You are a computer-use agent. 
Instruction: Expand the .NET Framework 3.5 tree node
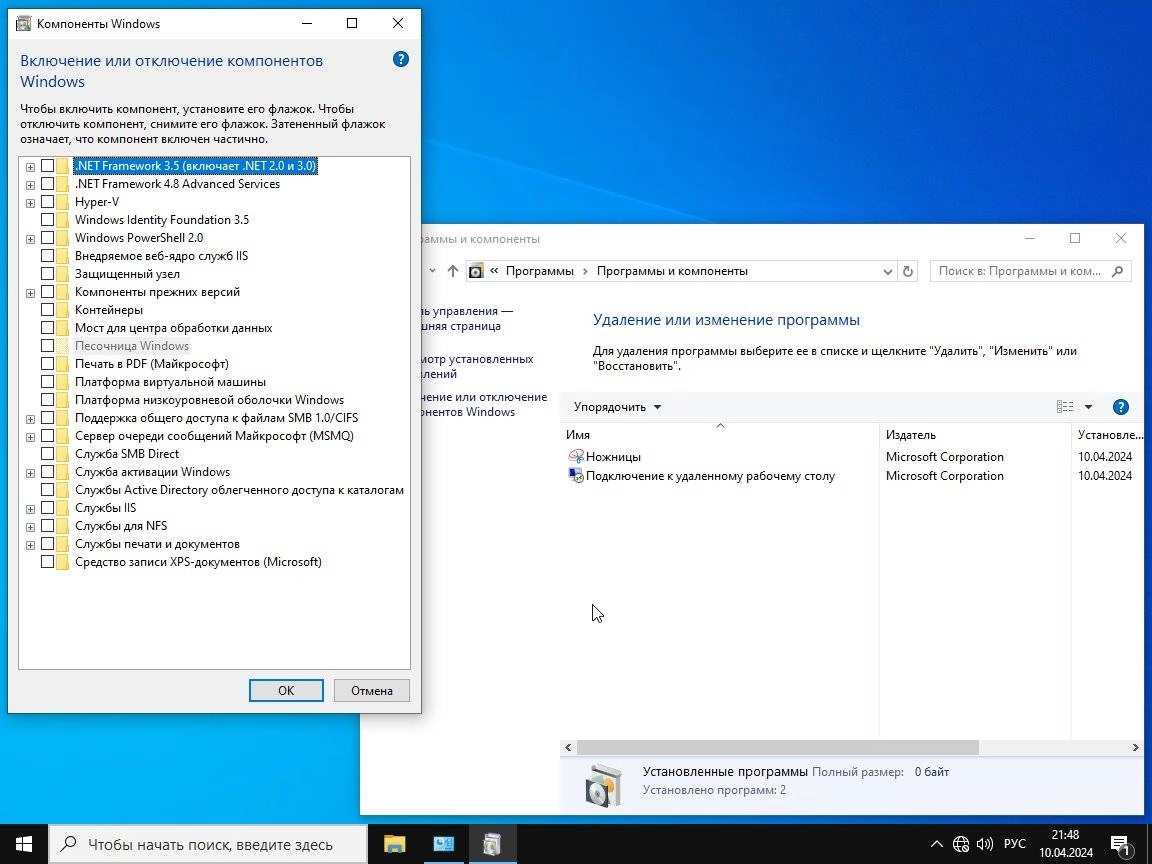tap(30, 167)
